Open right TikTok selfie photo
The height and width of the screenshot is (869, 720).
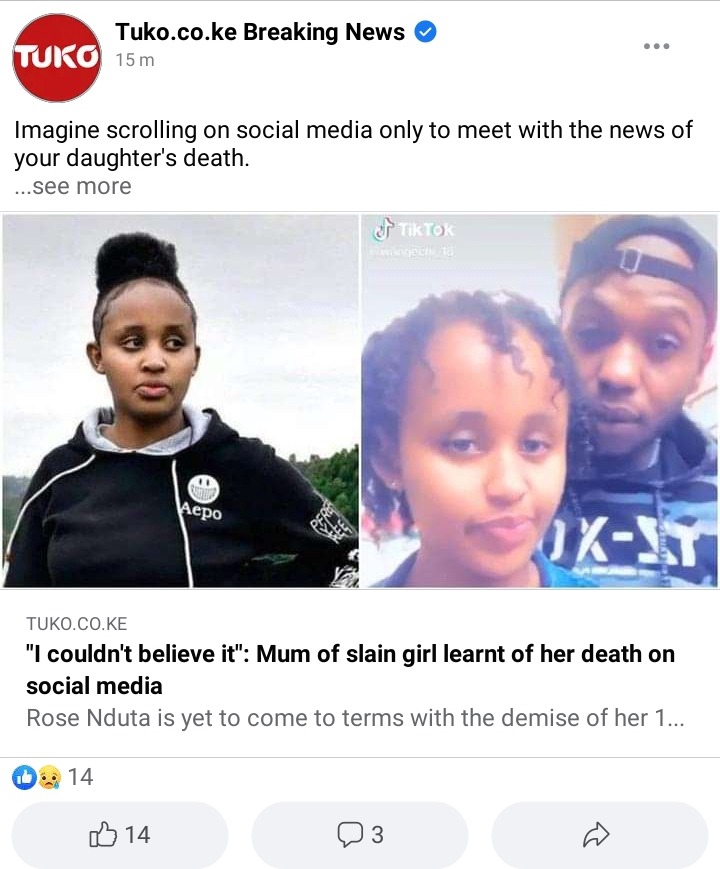pos(539,401)
